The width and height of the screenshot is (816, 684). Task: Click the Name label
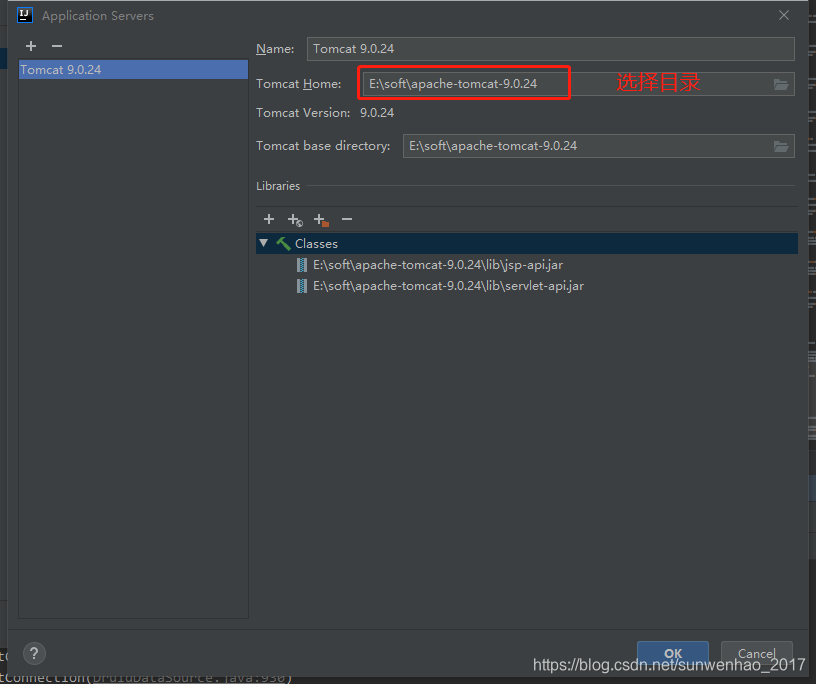pyautogui.click(x=275, y=49)
